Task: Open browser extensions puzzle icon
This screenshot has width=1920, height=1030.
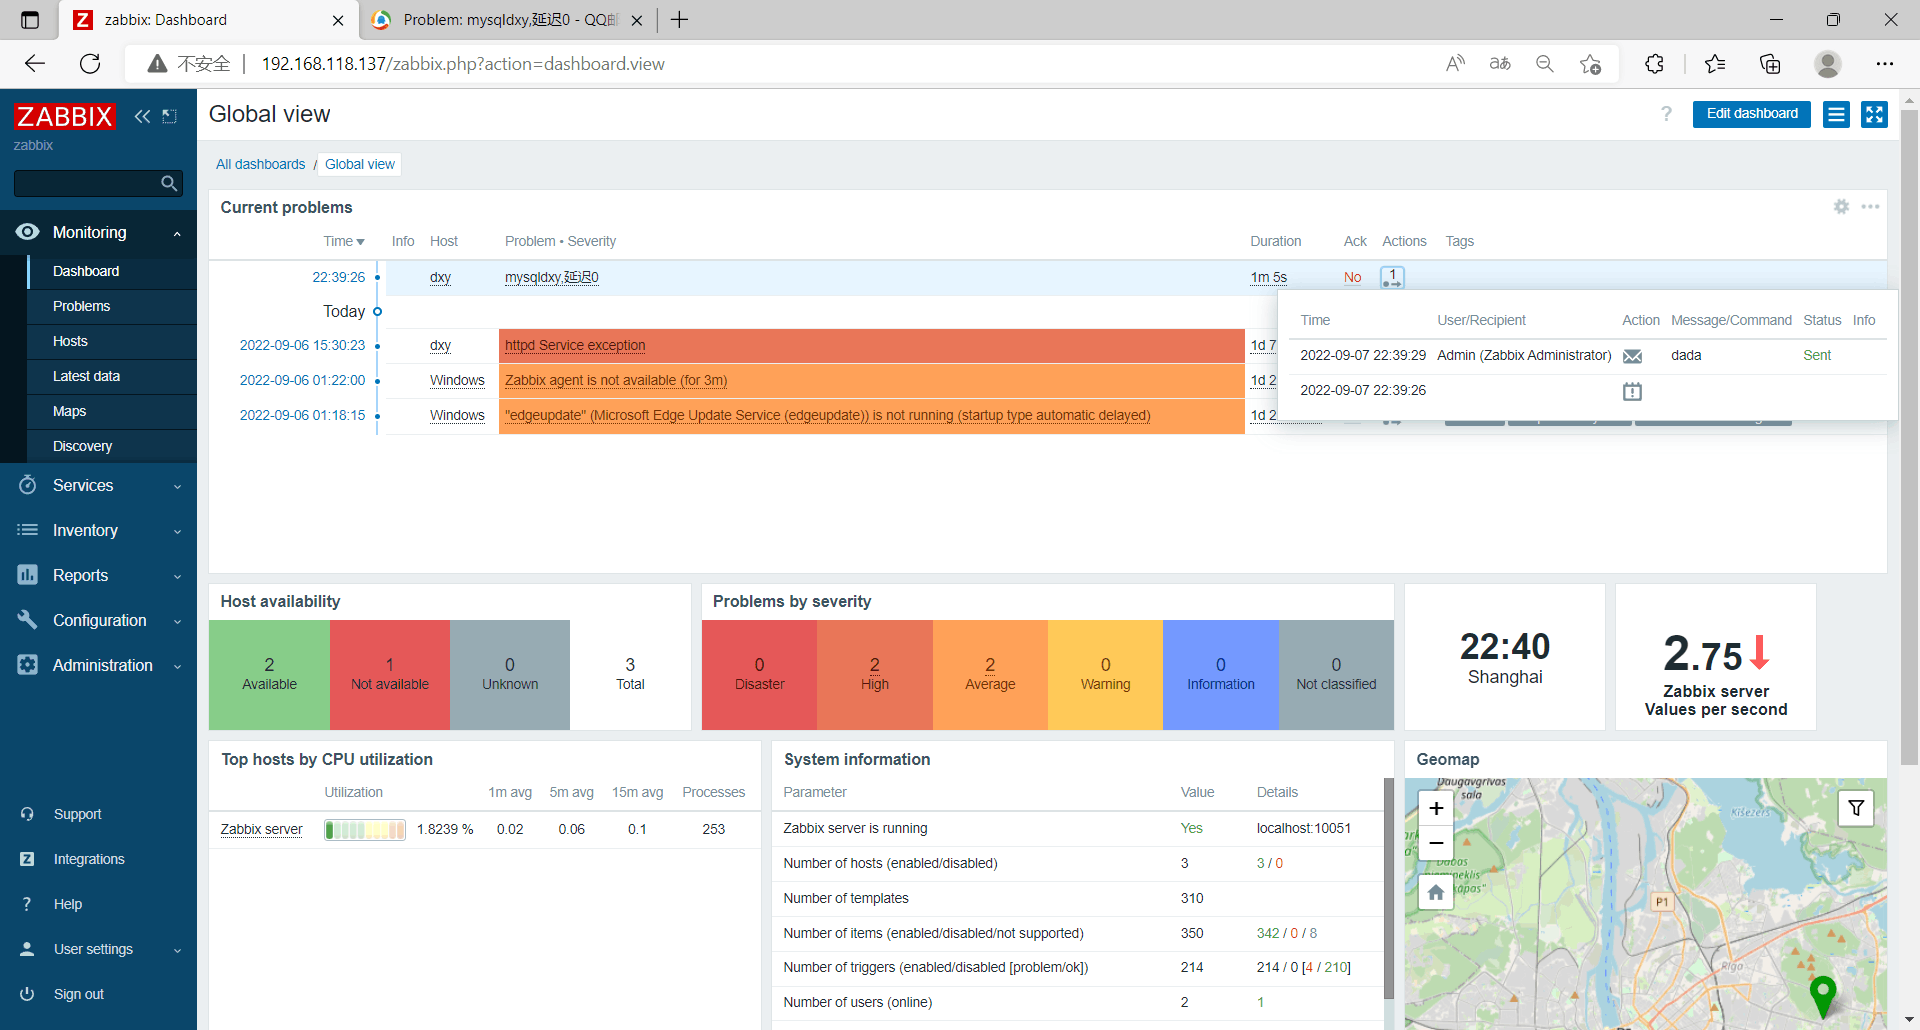Action: pyautogui.click(x=1654, y=64)
